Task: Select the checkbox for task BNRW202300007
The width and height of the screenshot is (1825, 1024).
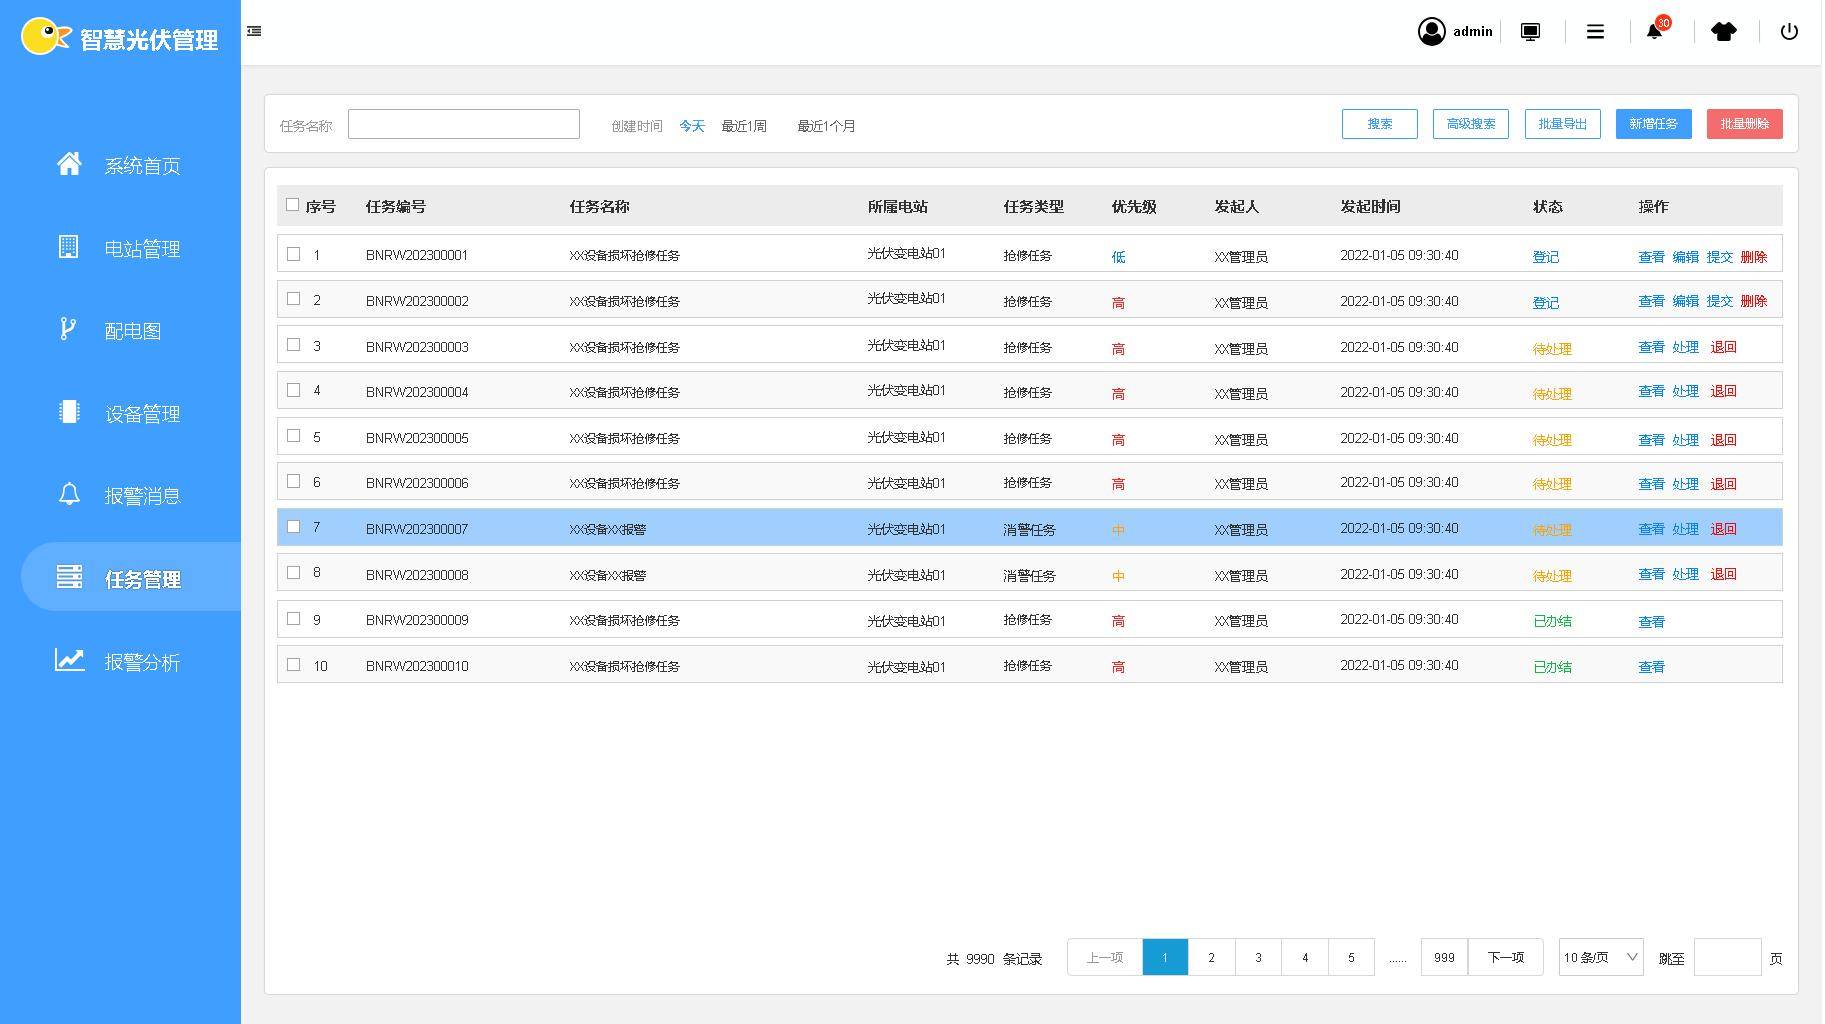Action: 293,527
